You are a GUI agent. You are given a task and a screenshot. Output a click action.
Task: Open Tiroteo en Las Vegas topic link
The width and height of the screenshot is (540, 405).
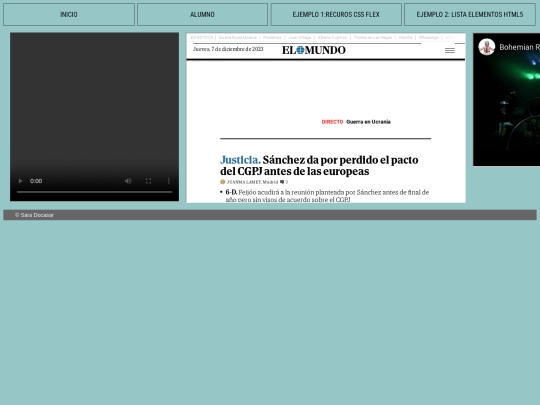coord(373,37)
